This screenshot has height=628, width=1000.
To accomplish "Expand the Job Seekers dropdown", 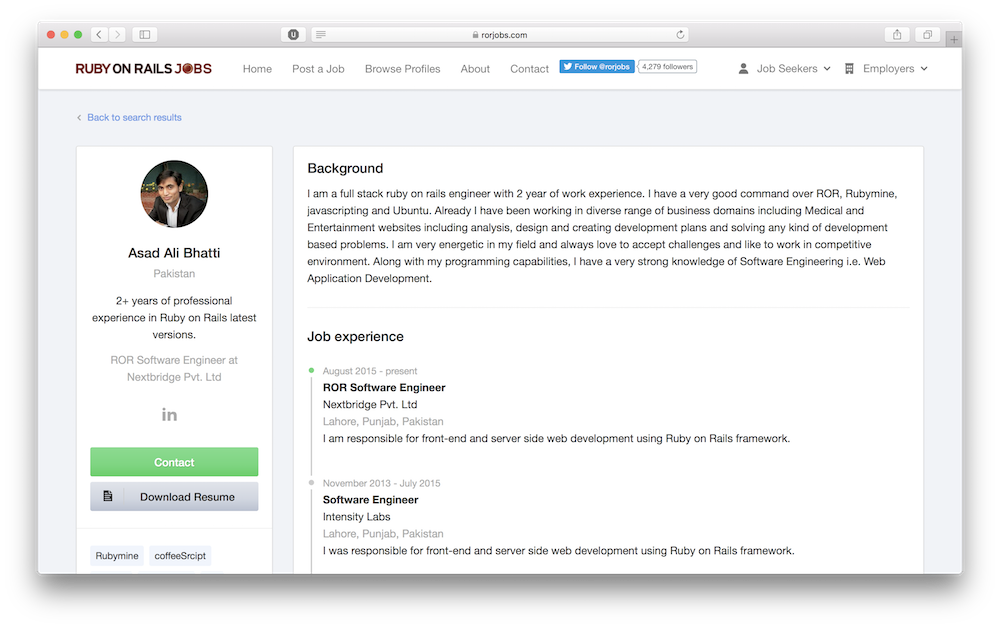I will (787, 68).
